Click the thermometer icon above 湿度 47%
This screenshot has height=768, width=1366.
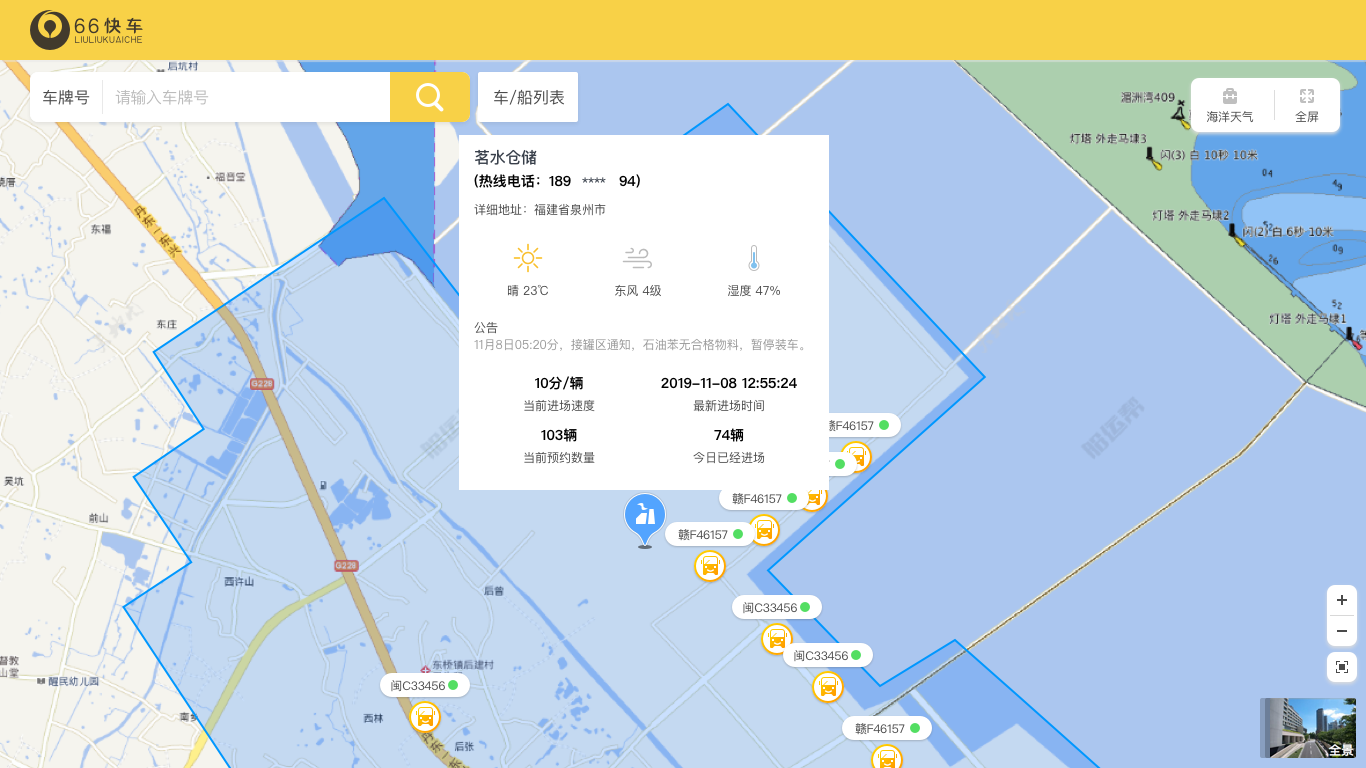click(x=753, y=259)
